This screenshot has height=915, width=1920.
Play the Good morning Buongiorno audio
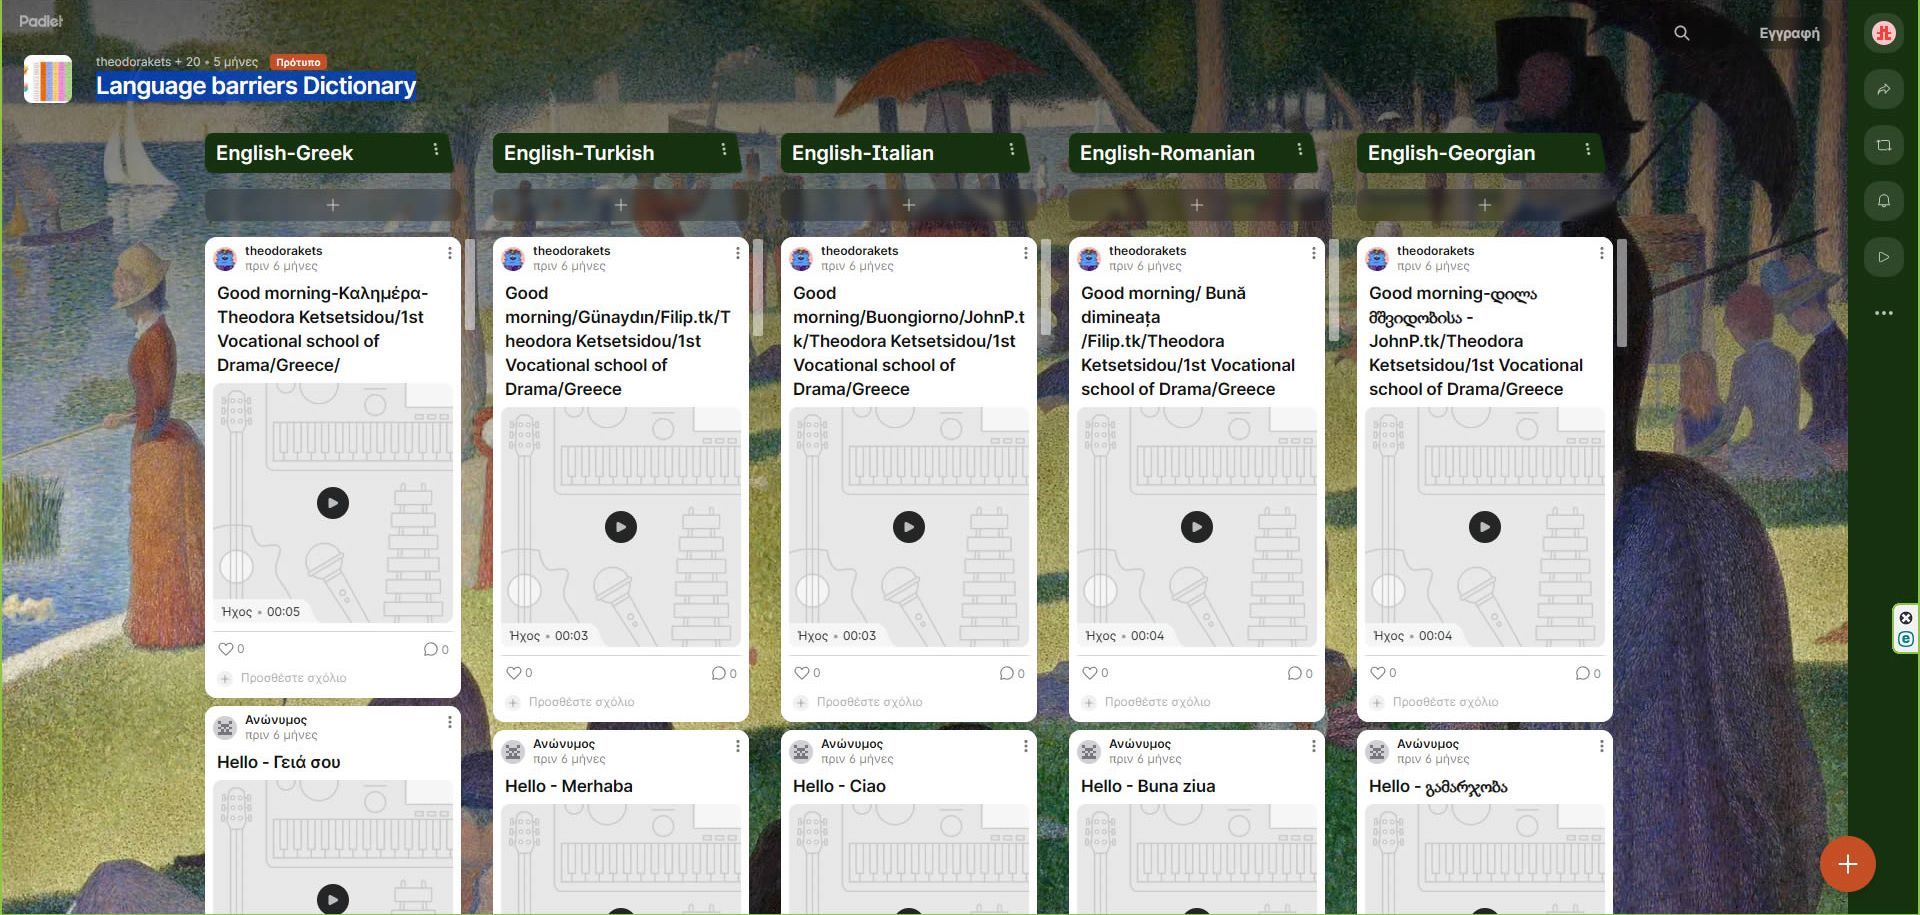coord(908,527)
